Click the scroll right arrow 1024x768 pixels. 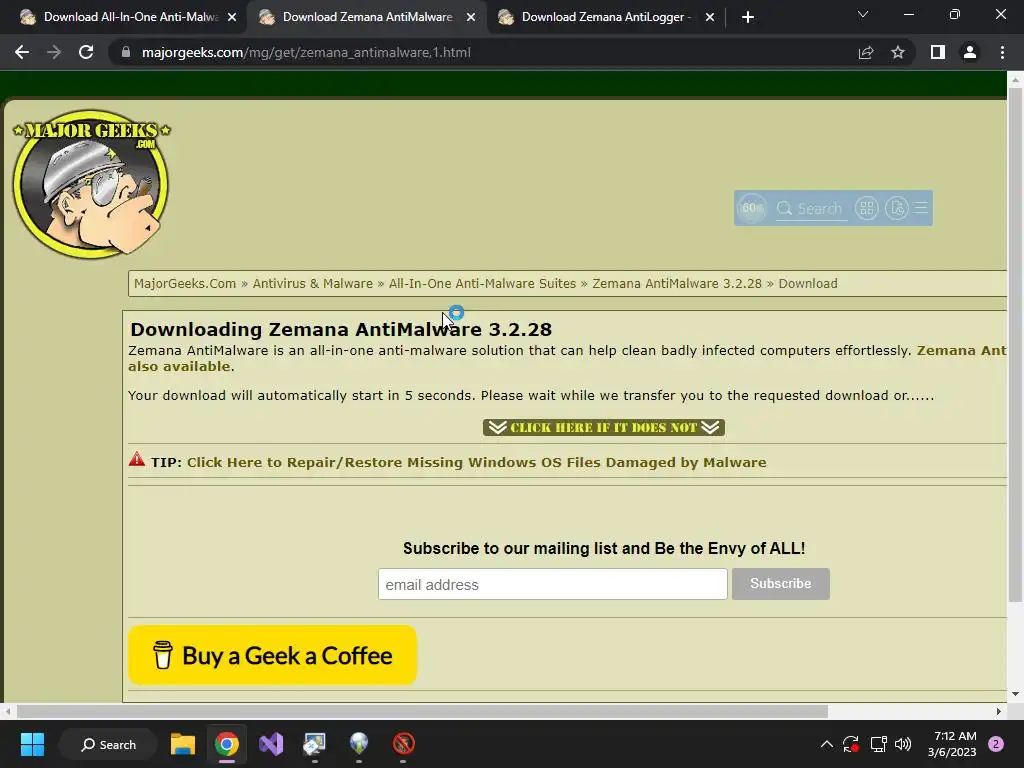point(999,711)
